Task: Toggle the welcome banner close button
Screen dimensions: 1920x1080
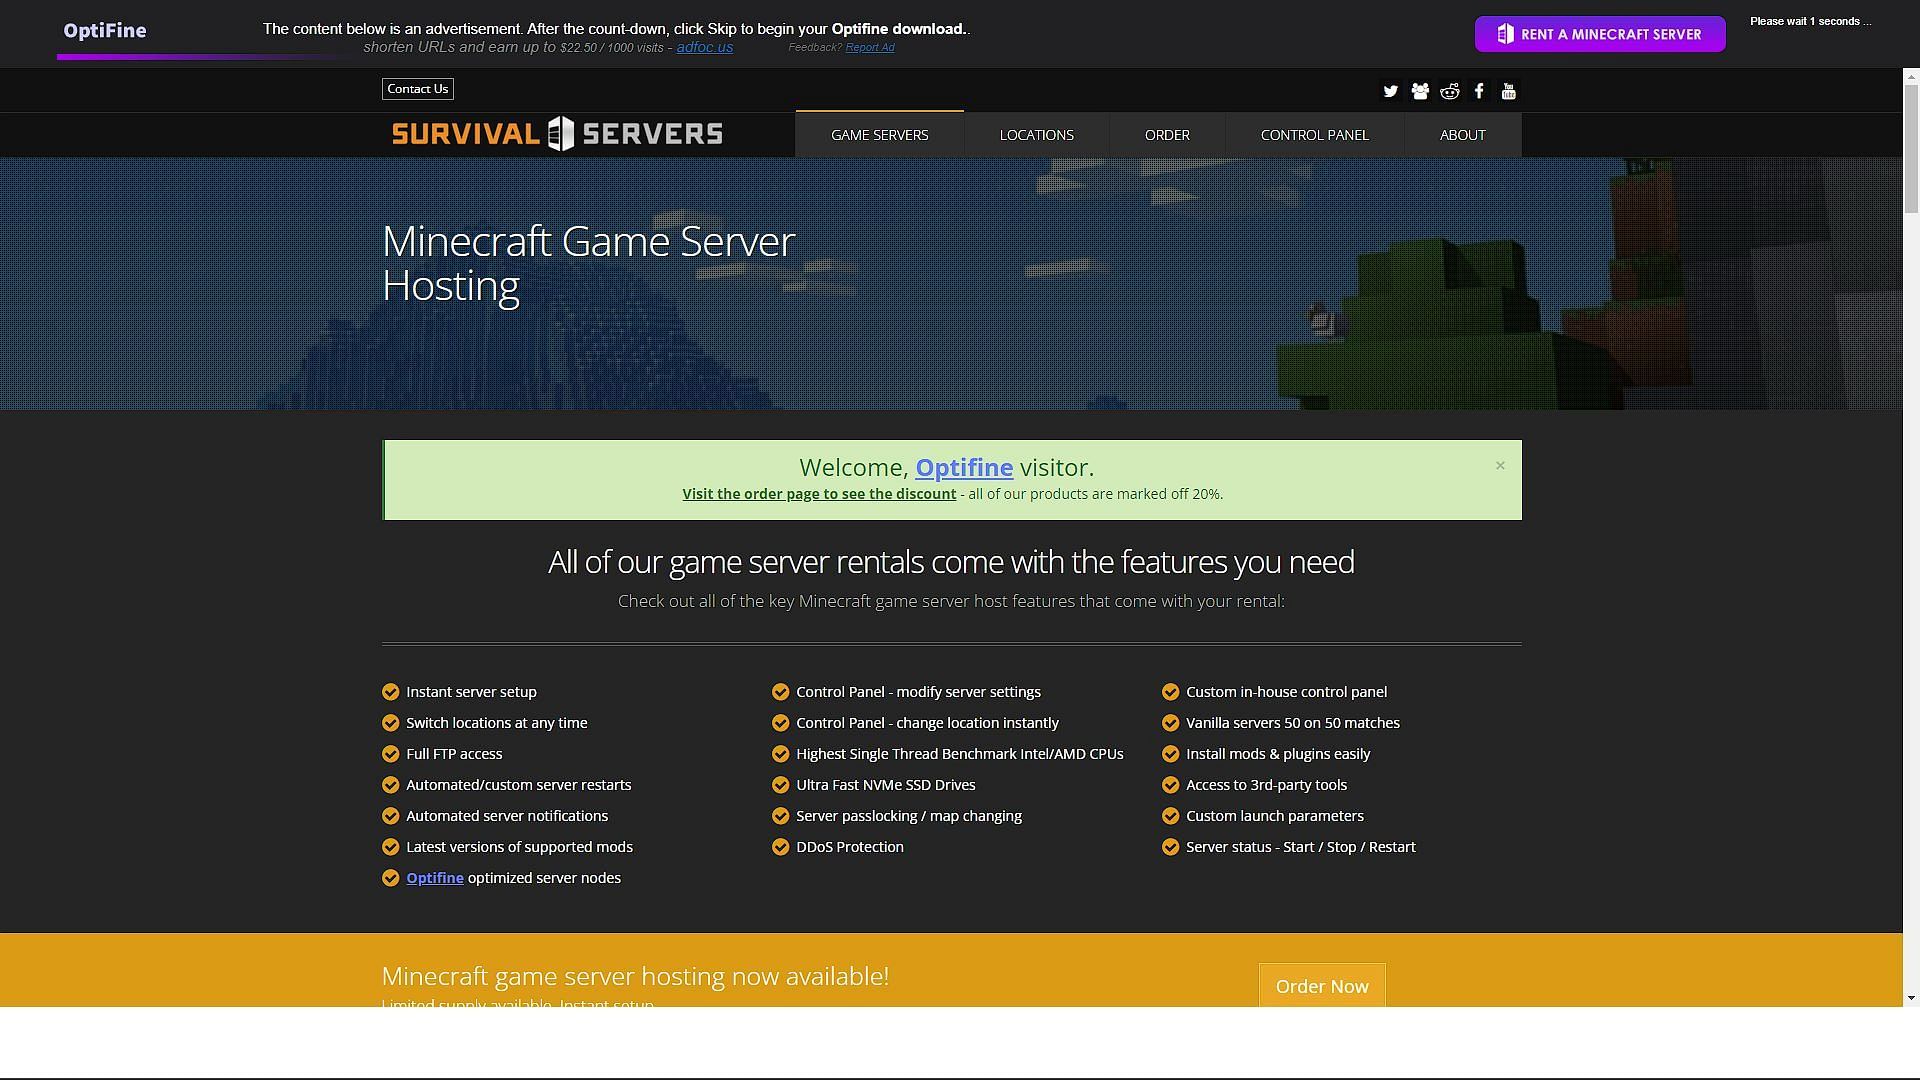Action: [1499, 465]
